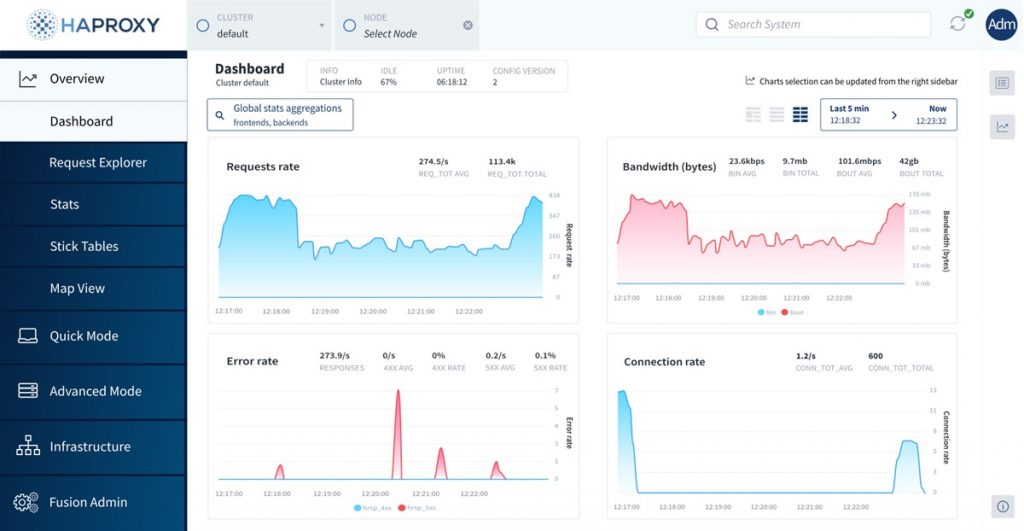Click the Global stats aggregations filter
Image resolution: width=1024 pixels, height=531 pixels.
click(280, 115)
